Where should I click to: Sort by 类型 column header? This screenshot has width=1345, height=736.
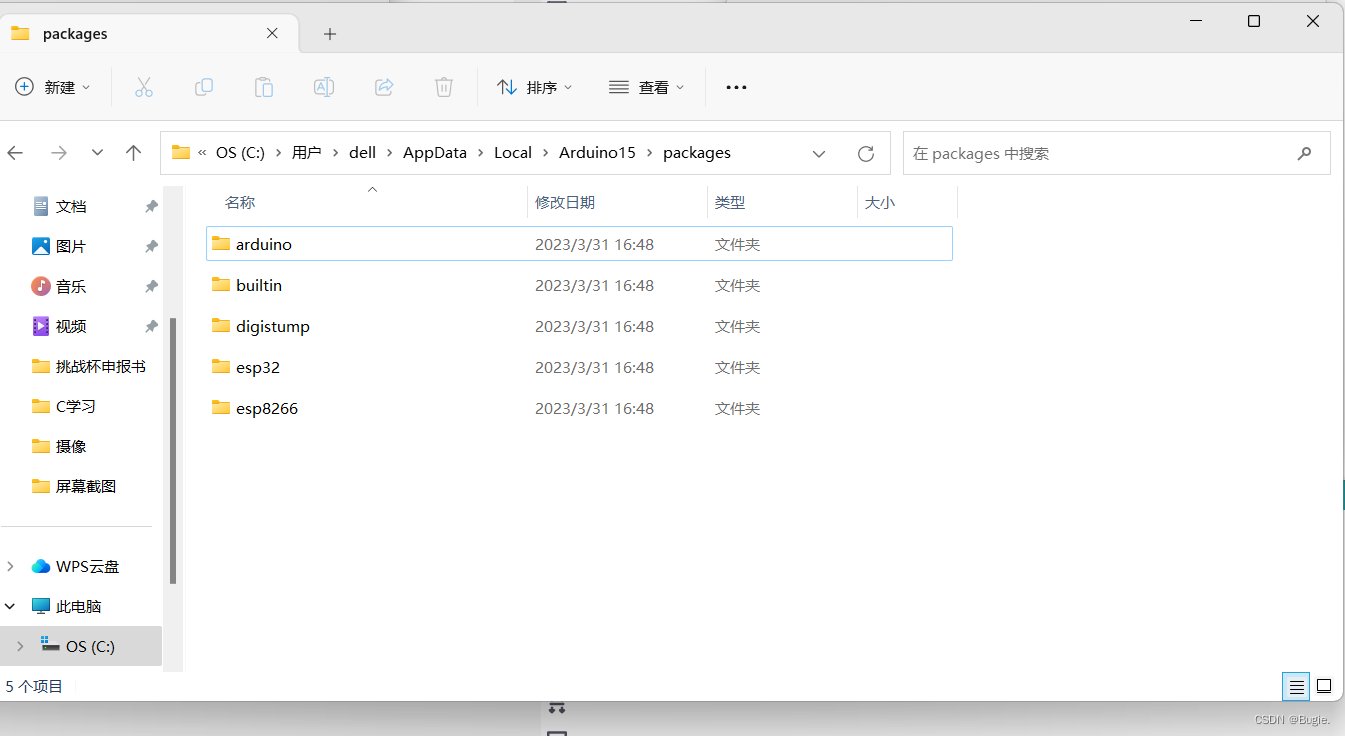[x=730, y=202]
